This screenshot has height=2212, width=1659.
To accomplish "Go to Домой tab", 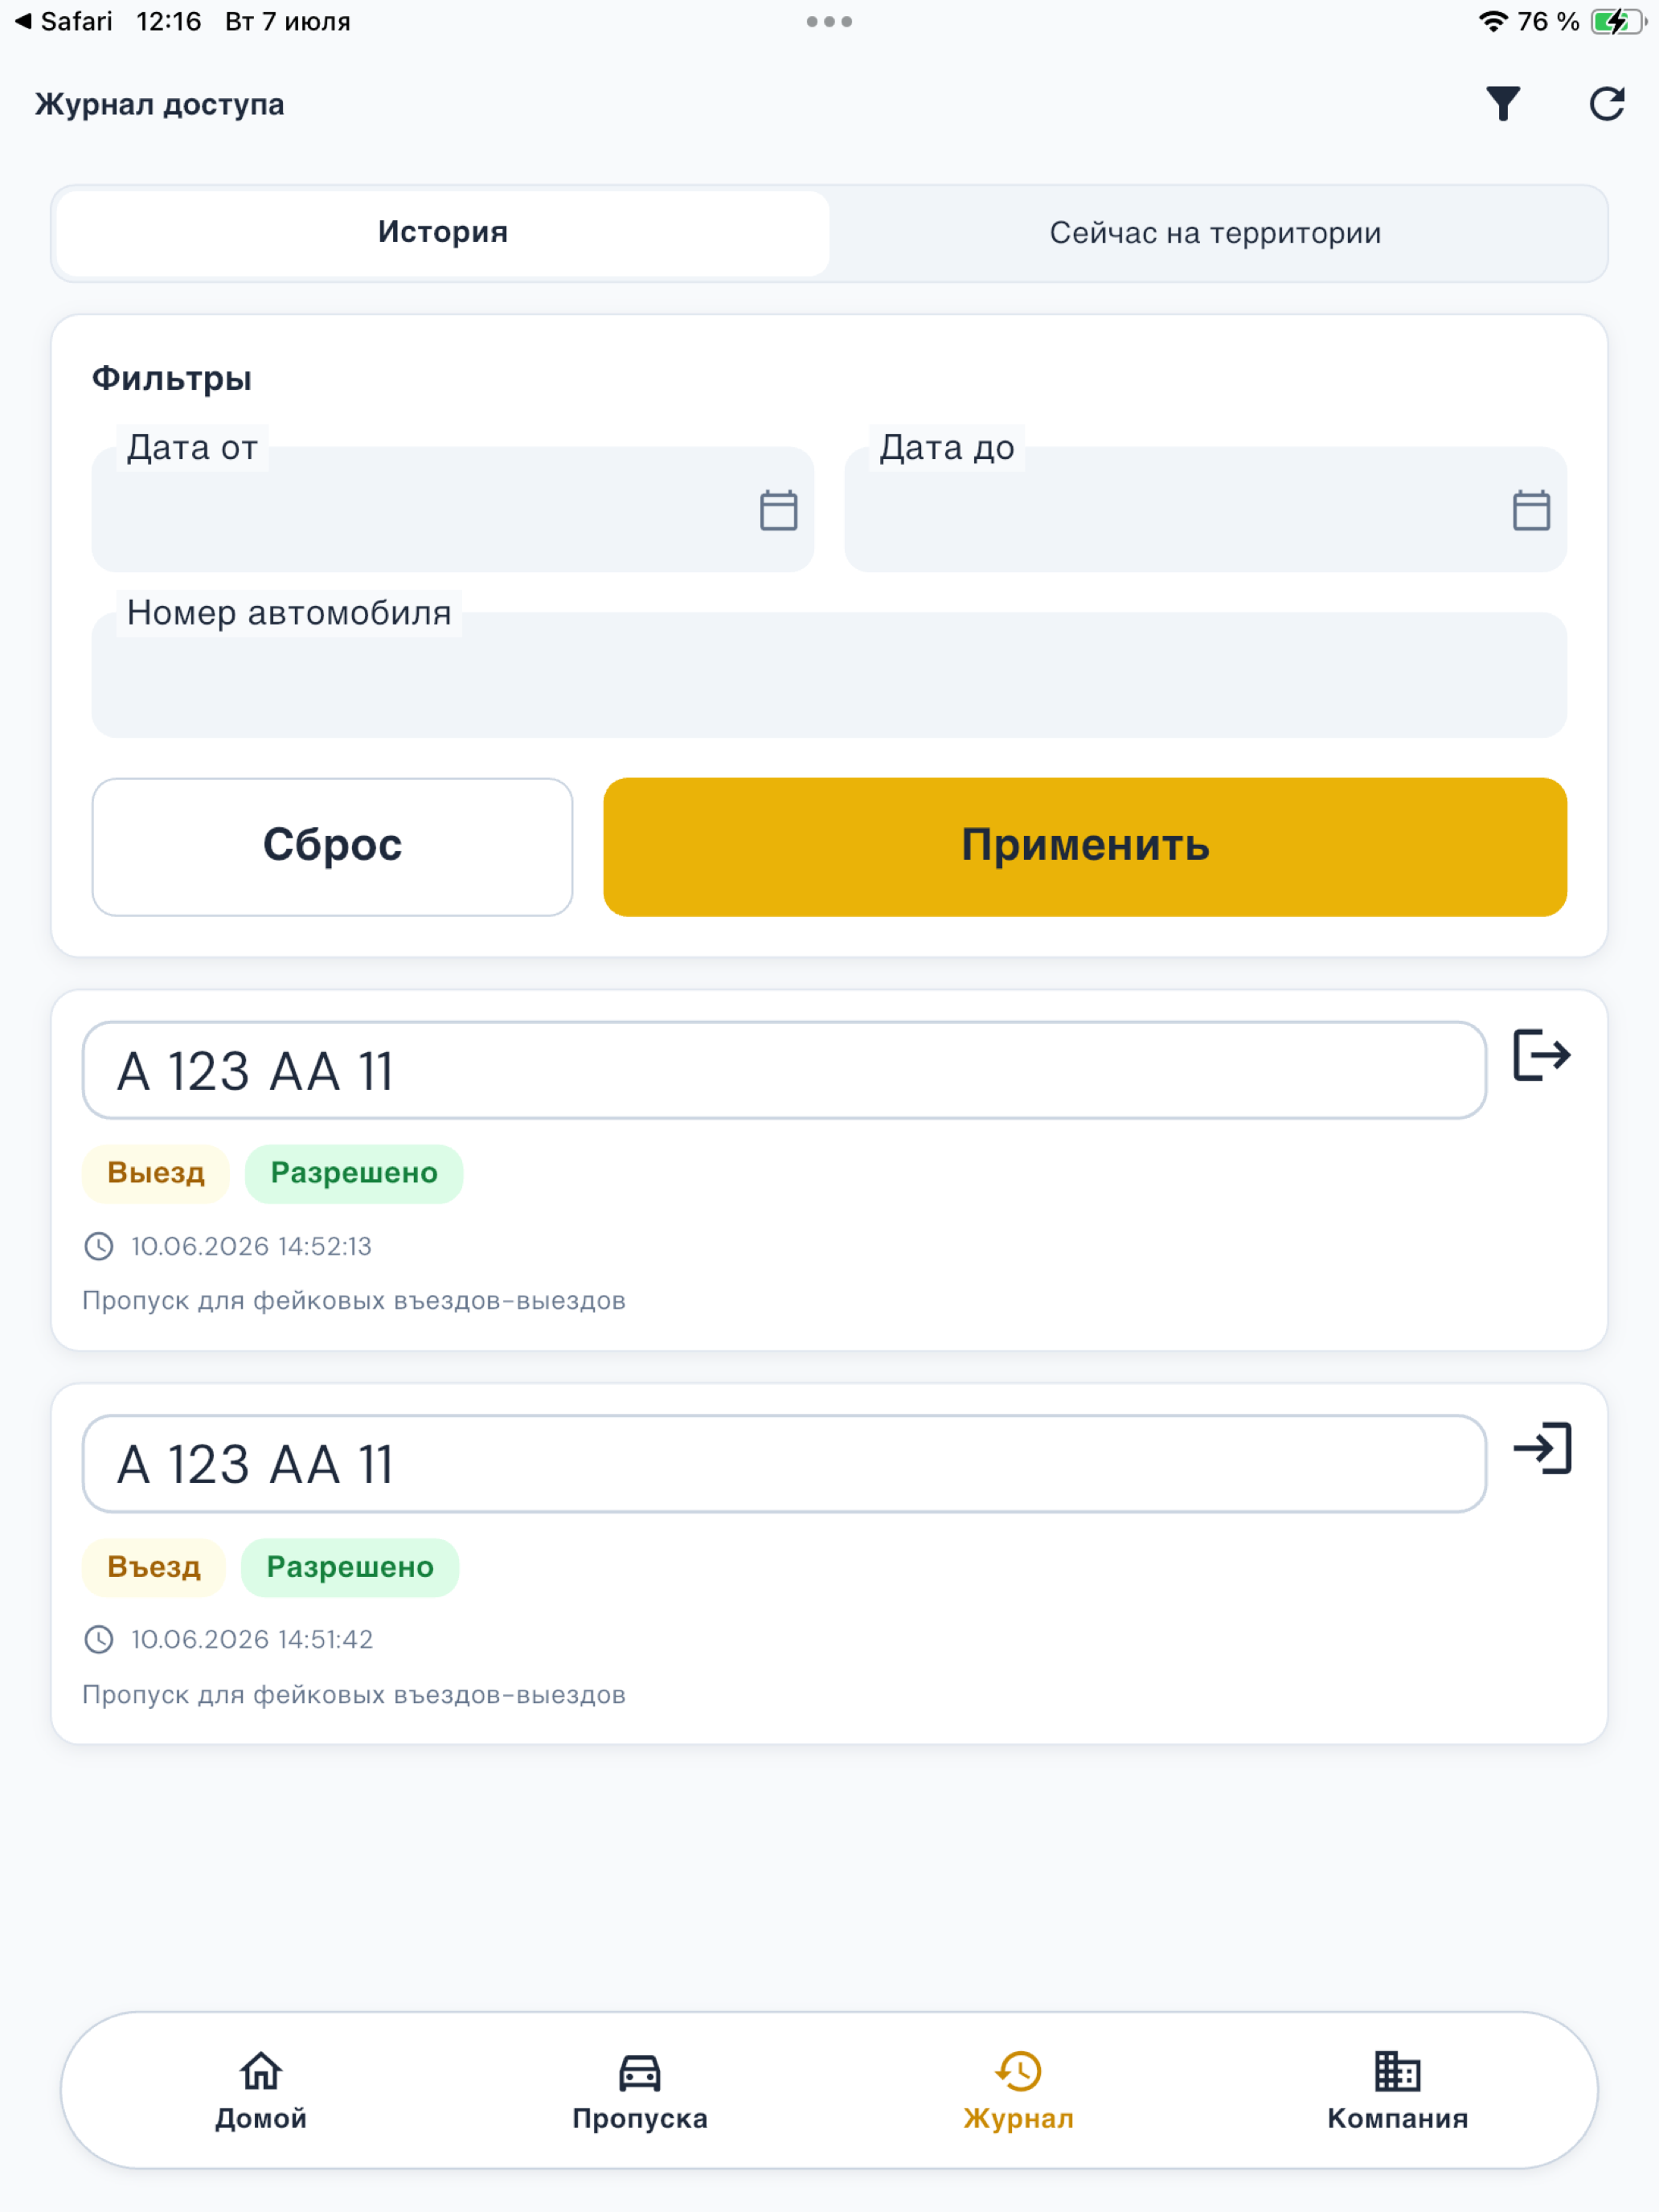I will coord(261,2091).
